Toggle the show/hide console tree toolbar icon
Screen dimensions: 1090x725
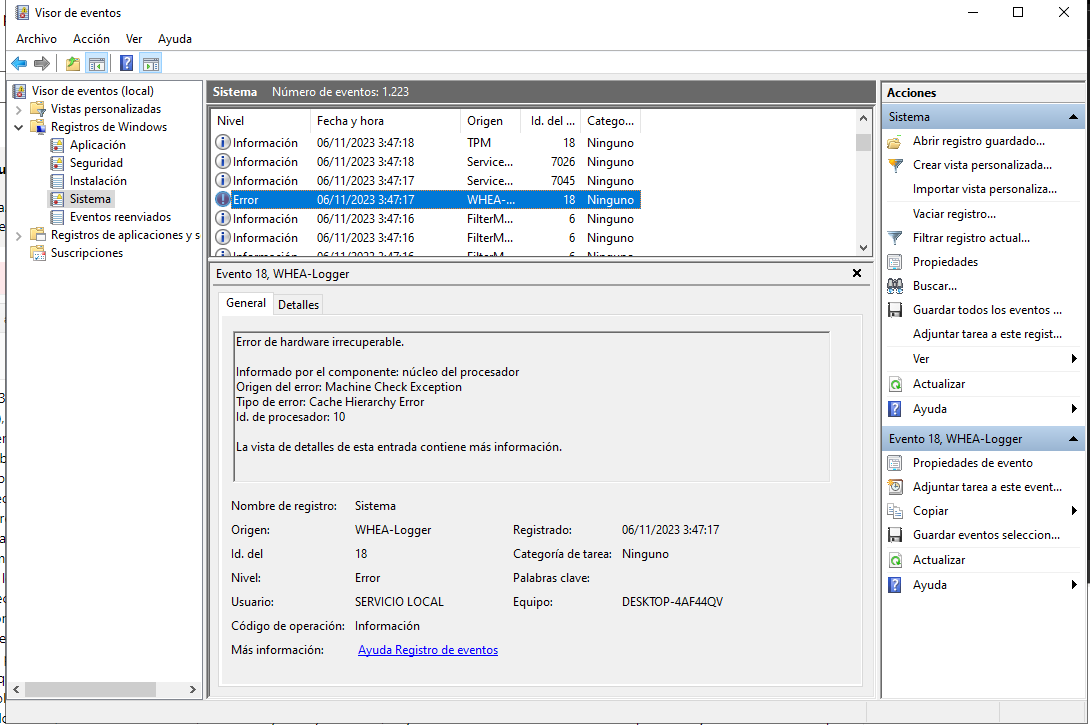click(x=97, y=64)
